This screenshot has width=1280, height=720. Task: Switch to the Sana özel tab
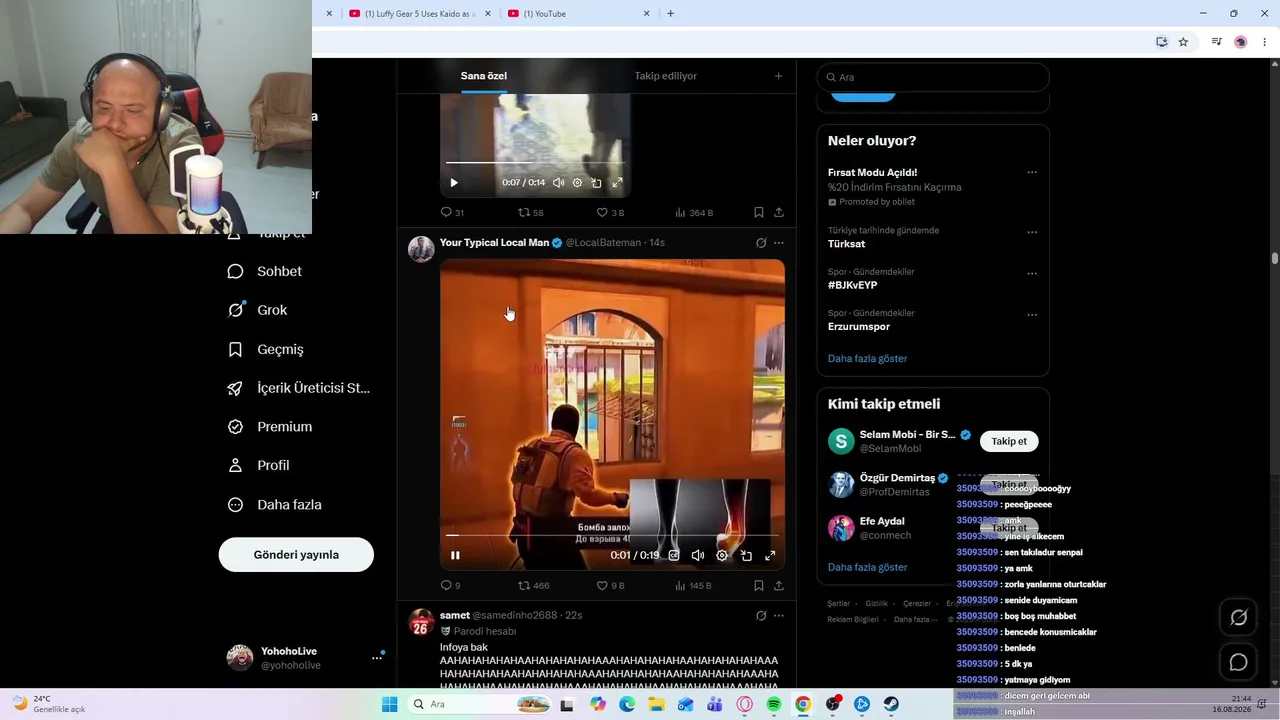point(484,76)
